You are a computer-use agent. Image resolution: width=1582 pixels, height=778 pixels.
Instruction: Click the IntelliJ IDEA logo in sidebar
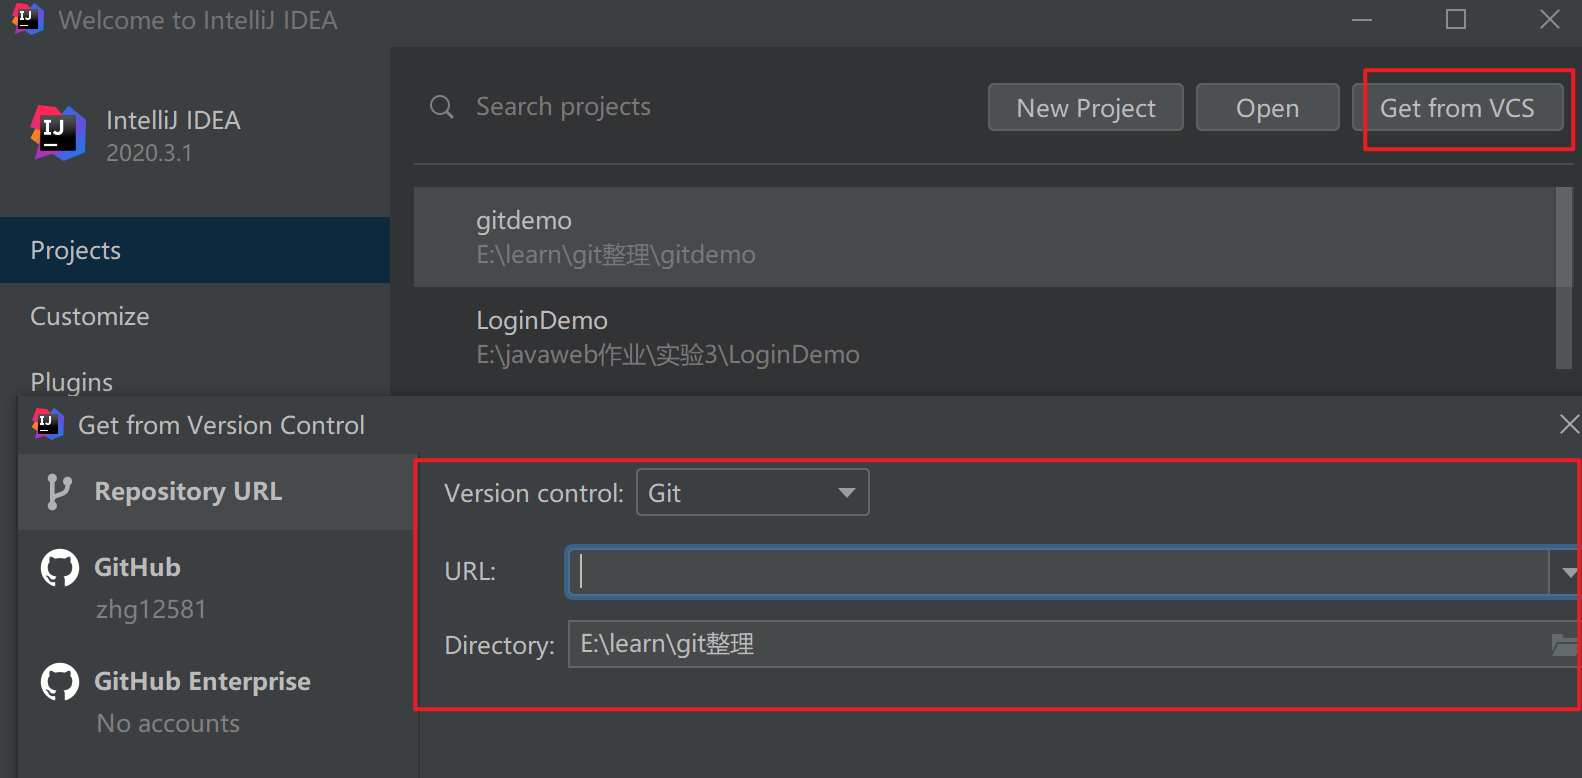pyautogui.click(x=58, y=133)
